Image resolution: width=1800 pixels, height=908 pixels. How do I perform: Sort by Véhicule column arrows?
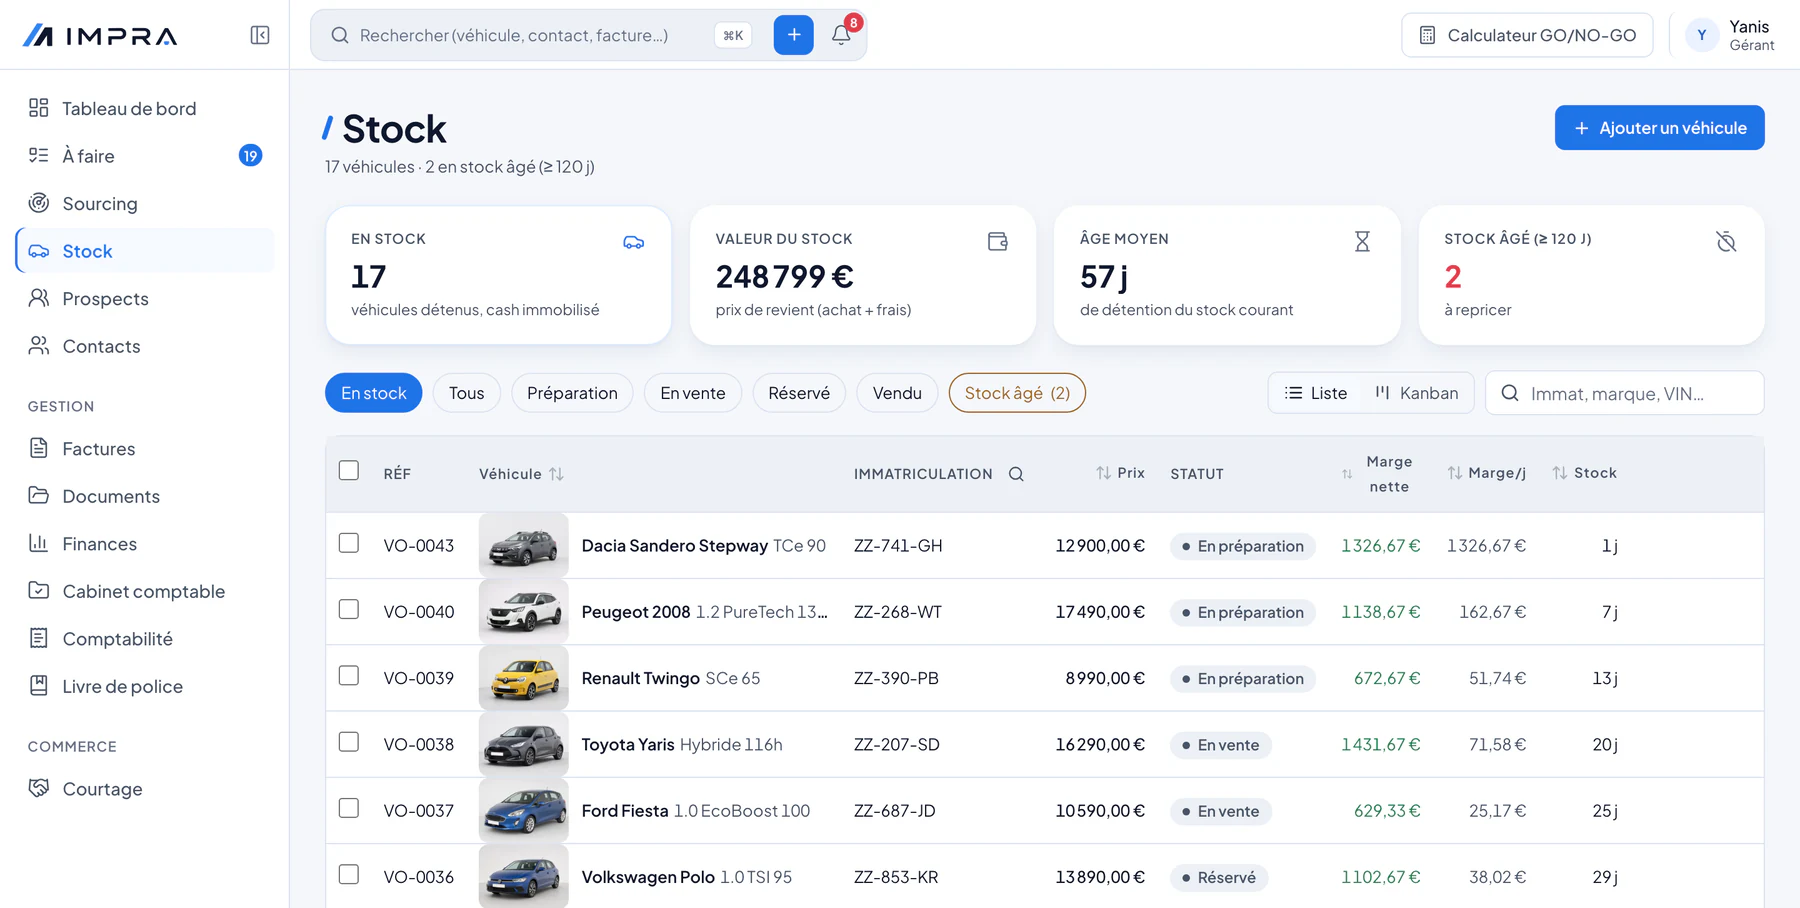pos(557,474)
